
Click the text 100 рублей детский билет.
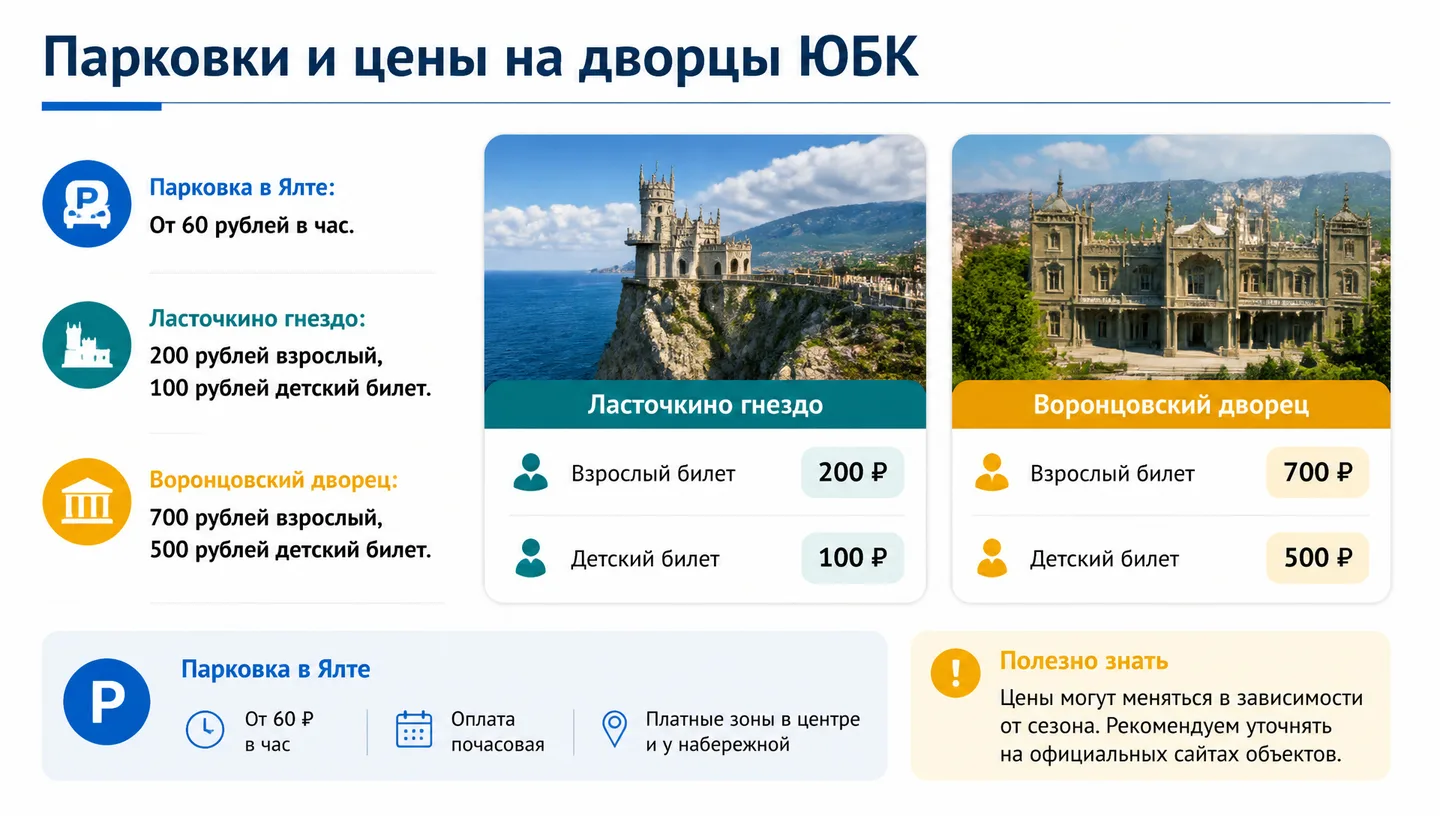[290, 388]
